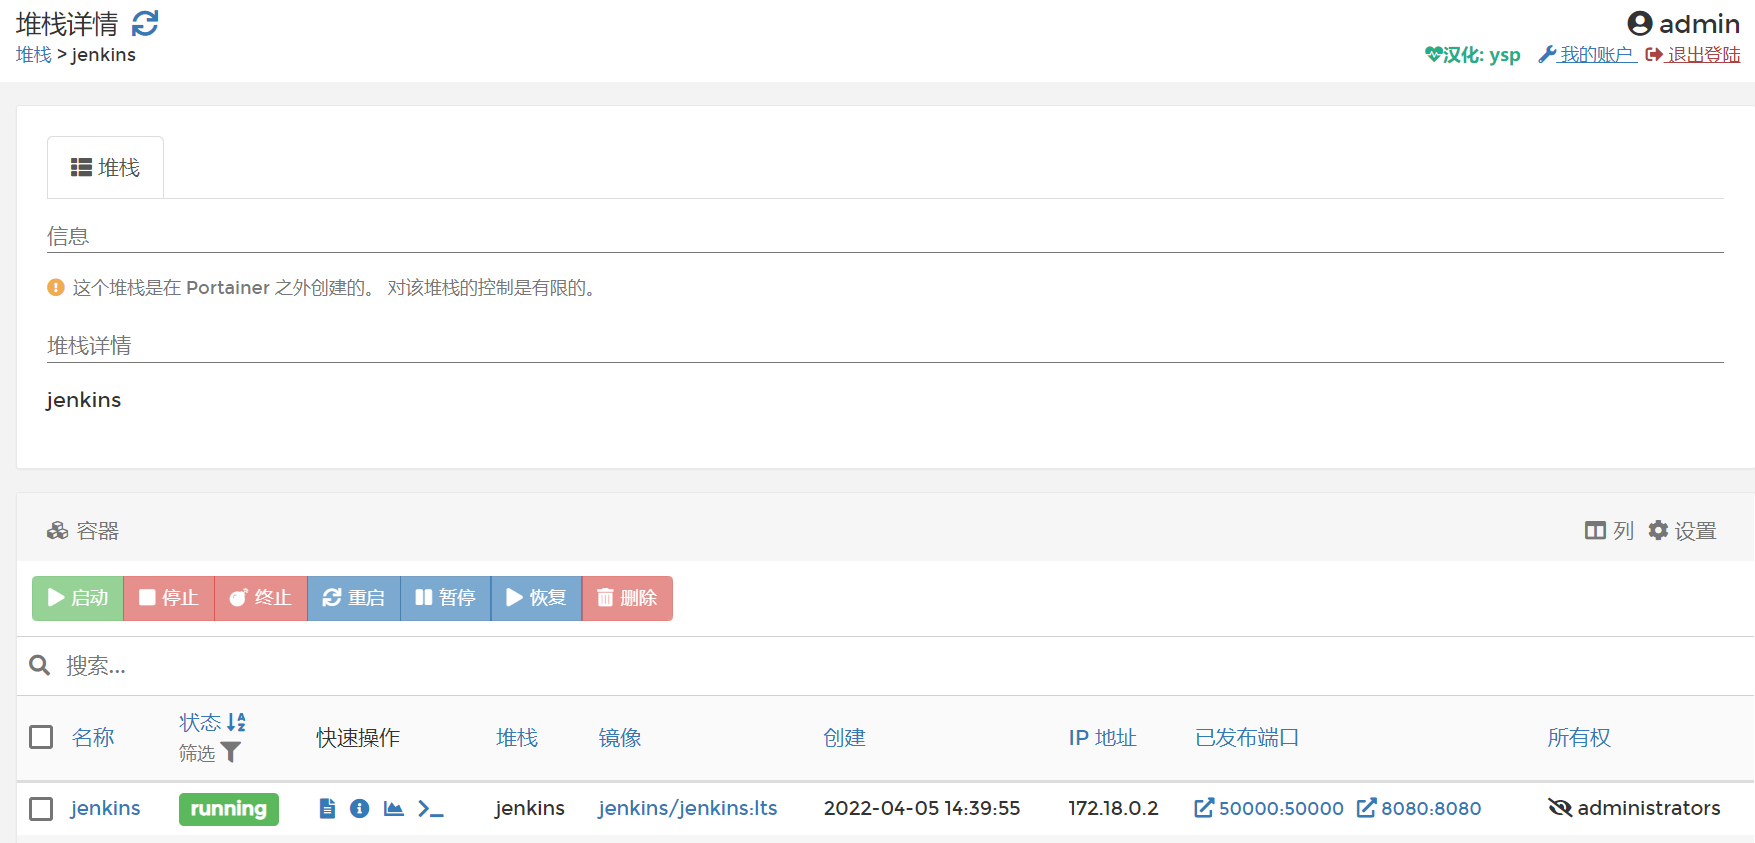Click the status filter funnel icon

click(x=231, y=752)
